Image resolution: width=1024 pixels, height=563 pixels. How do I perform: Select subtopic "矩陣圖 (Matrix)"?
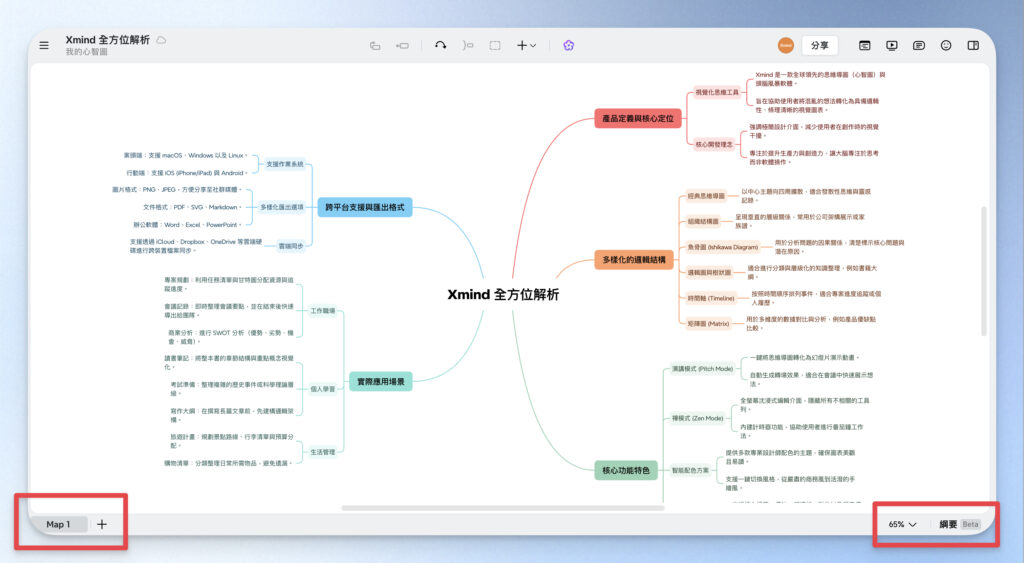click(708, 324)
